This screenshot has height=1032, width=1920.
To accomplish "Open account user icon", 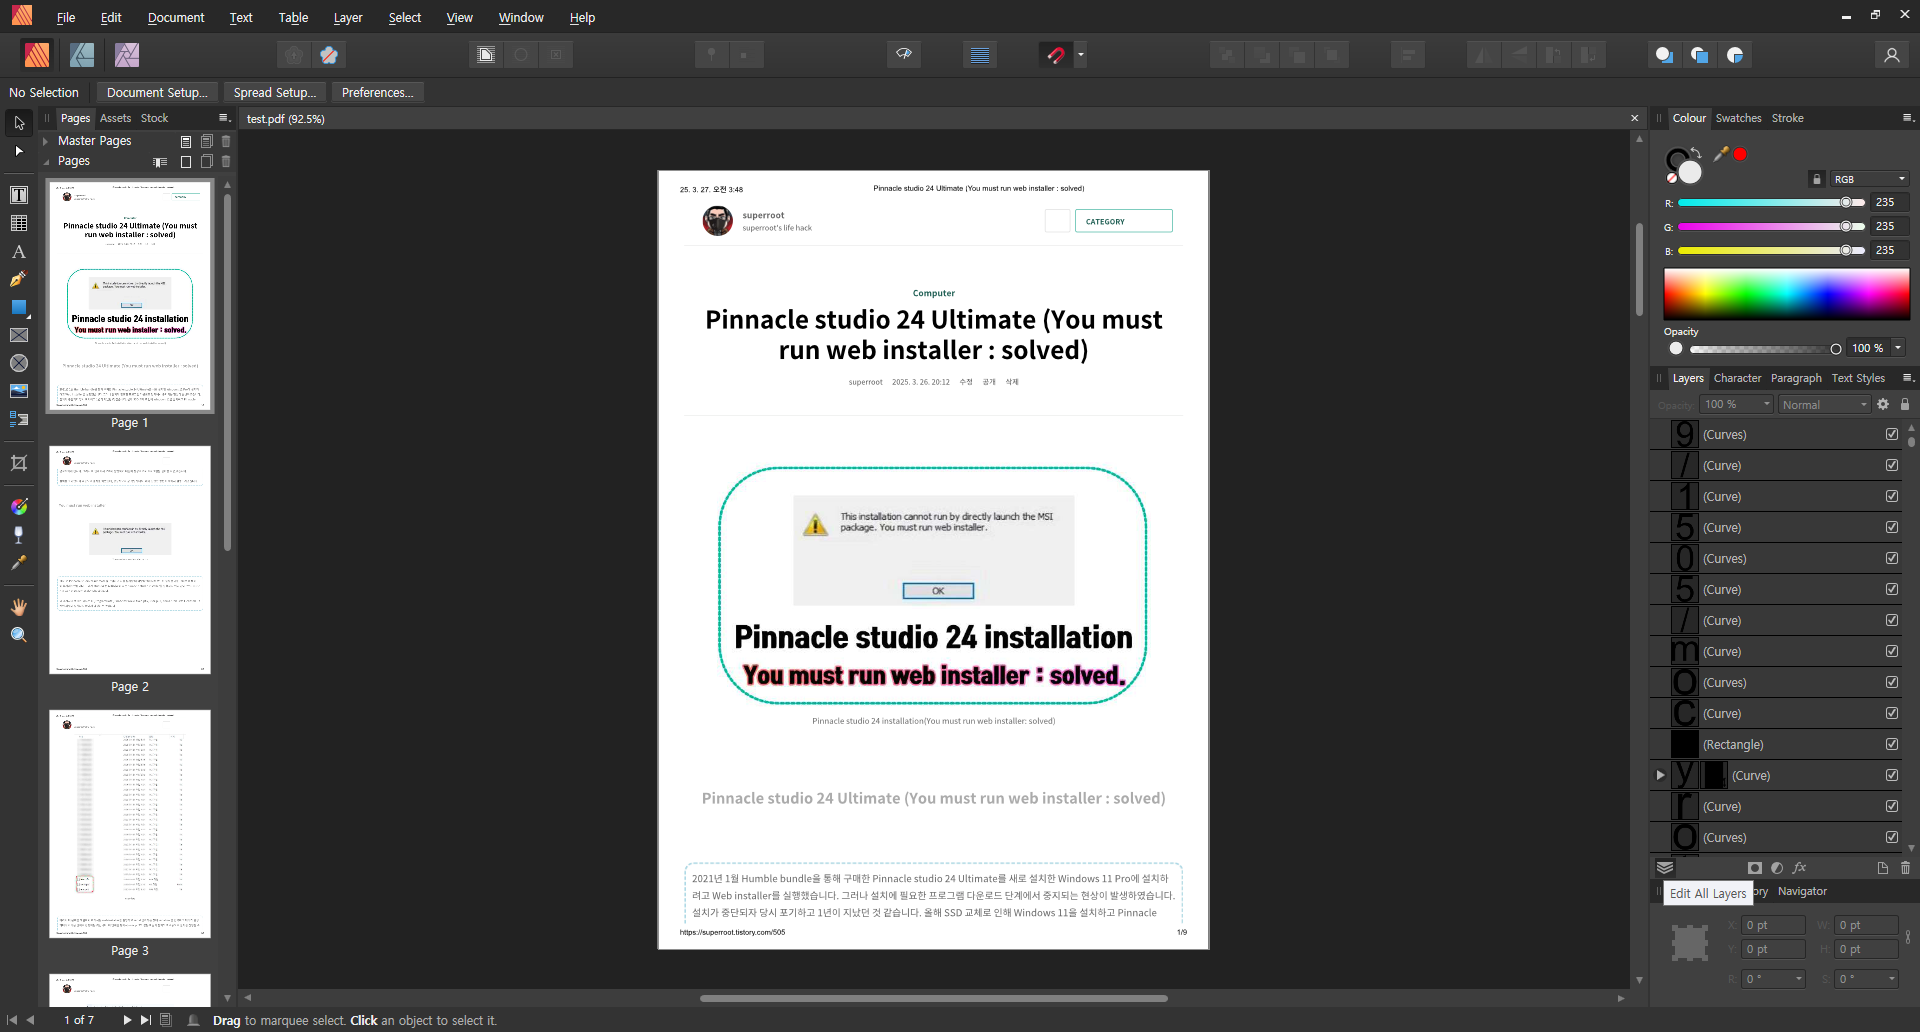I will [x=1891, y=55].
